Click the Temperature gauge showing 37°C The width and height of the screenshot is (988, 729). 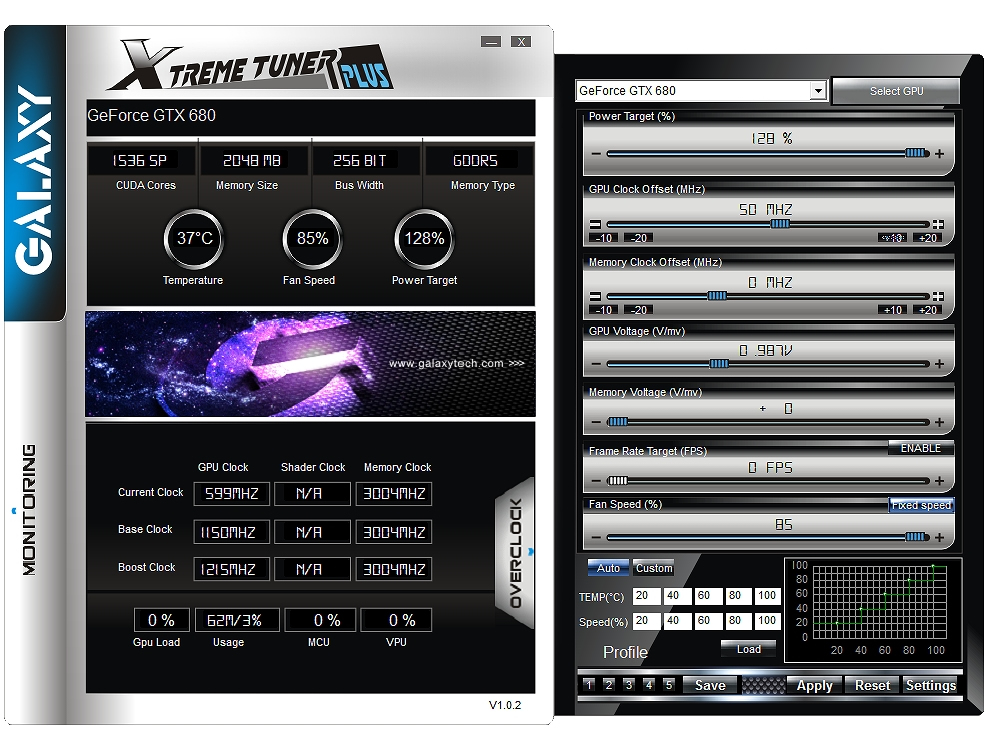(194, 239)
